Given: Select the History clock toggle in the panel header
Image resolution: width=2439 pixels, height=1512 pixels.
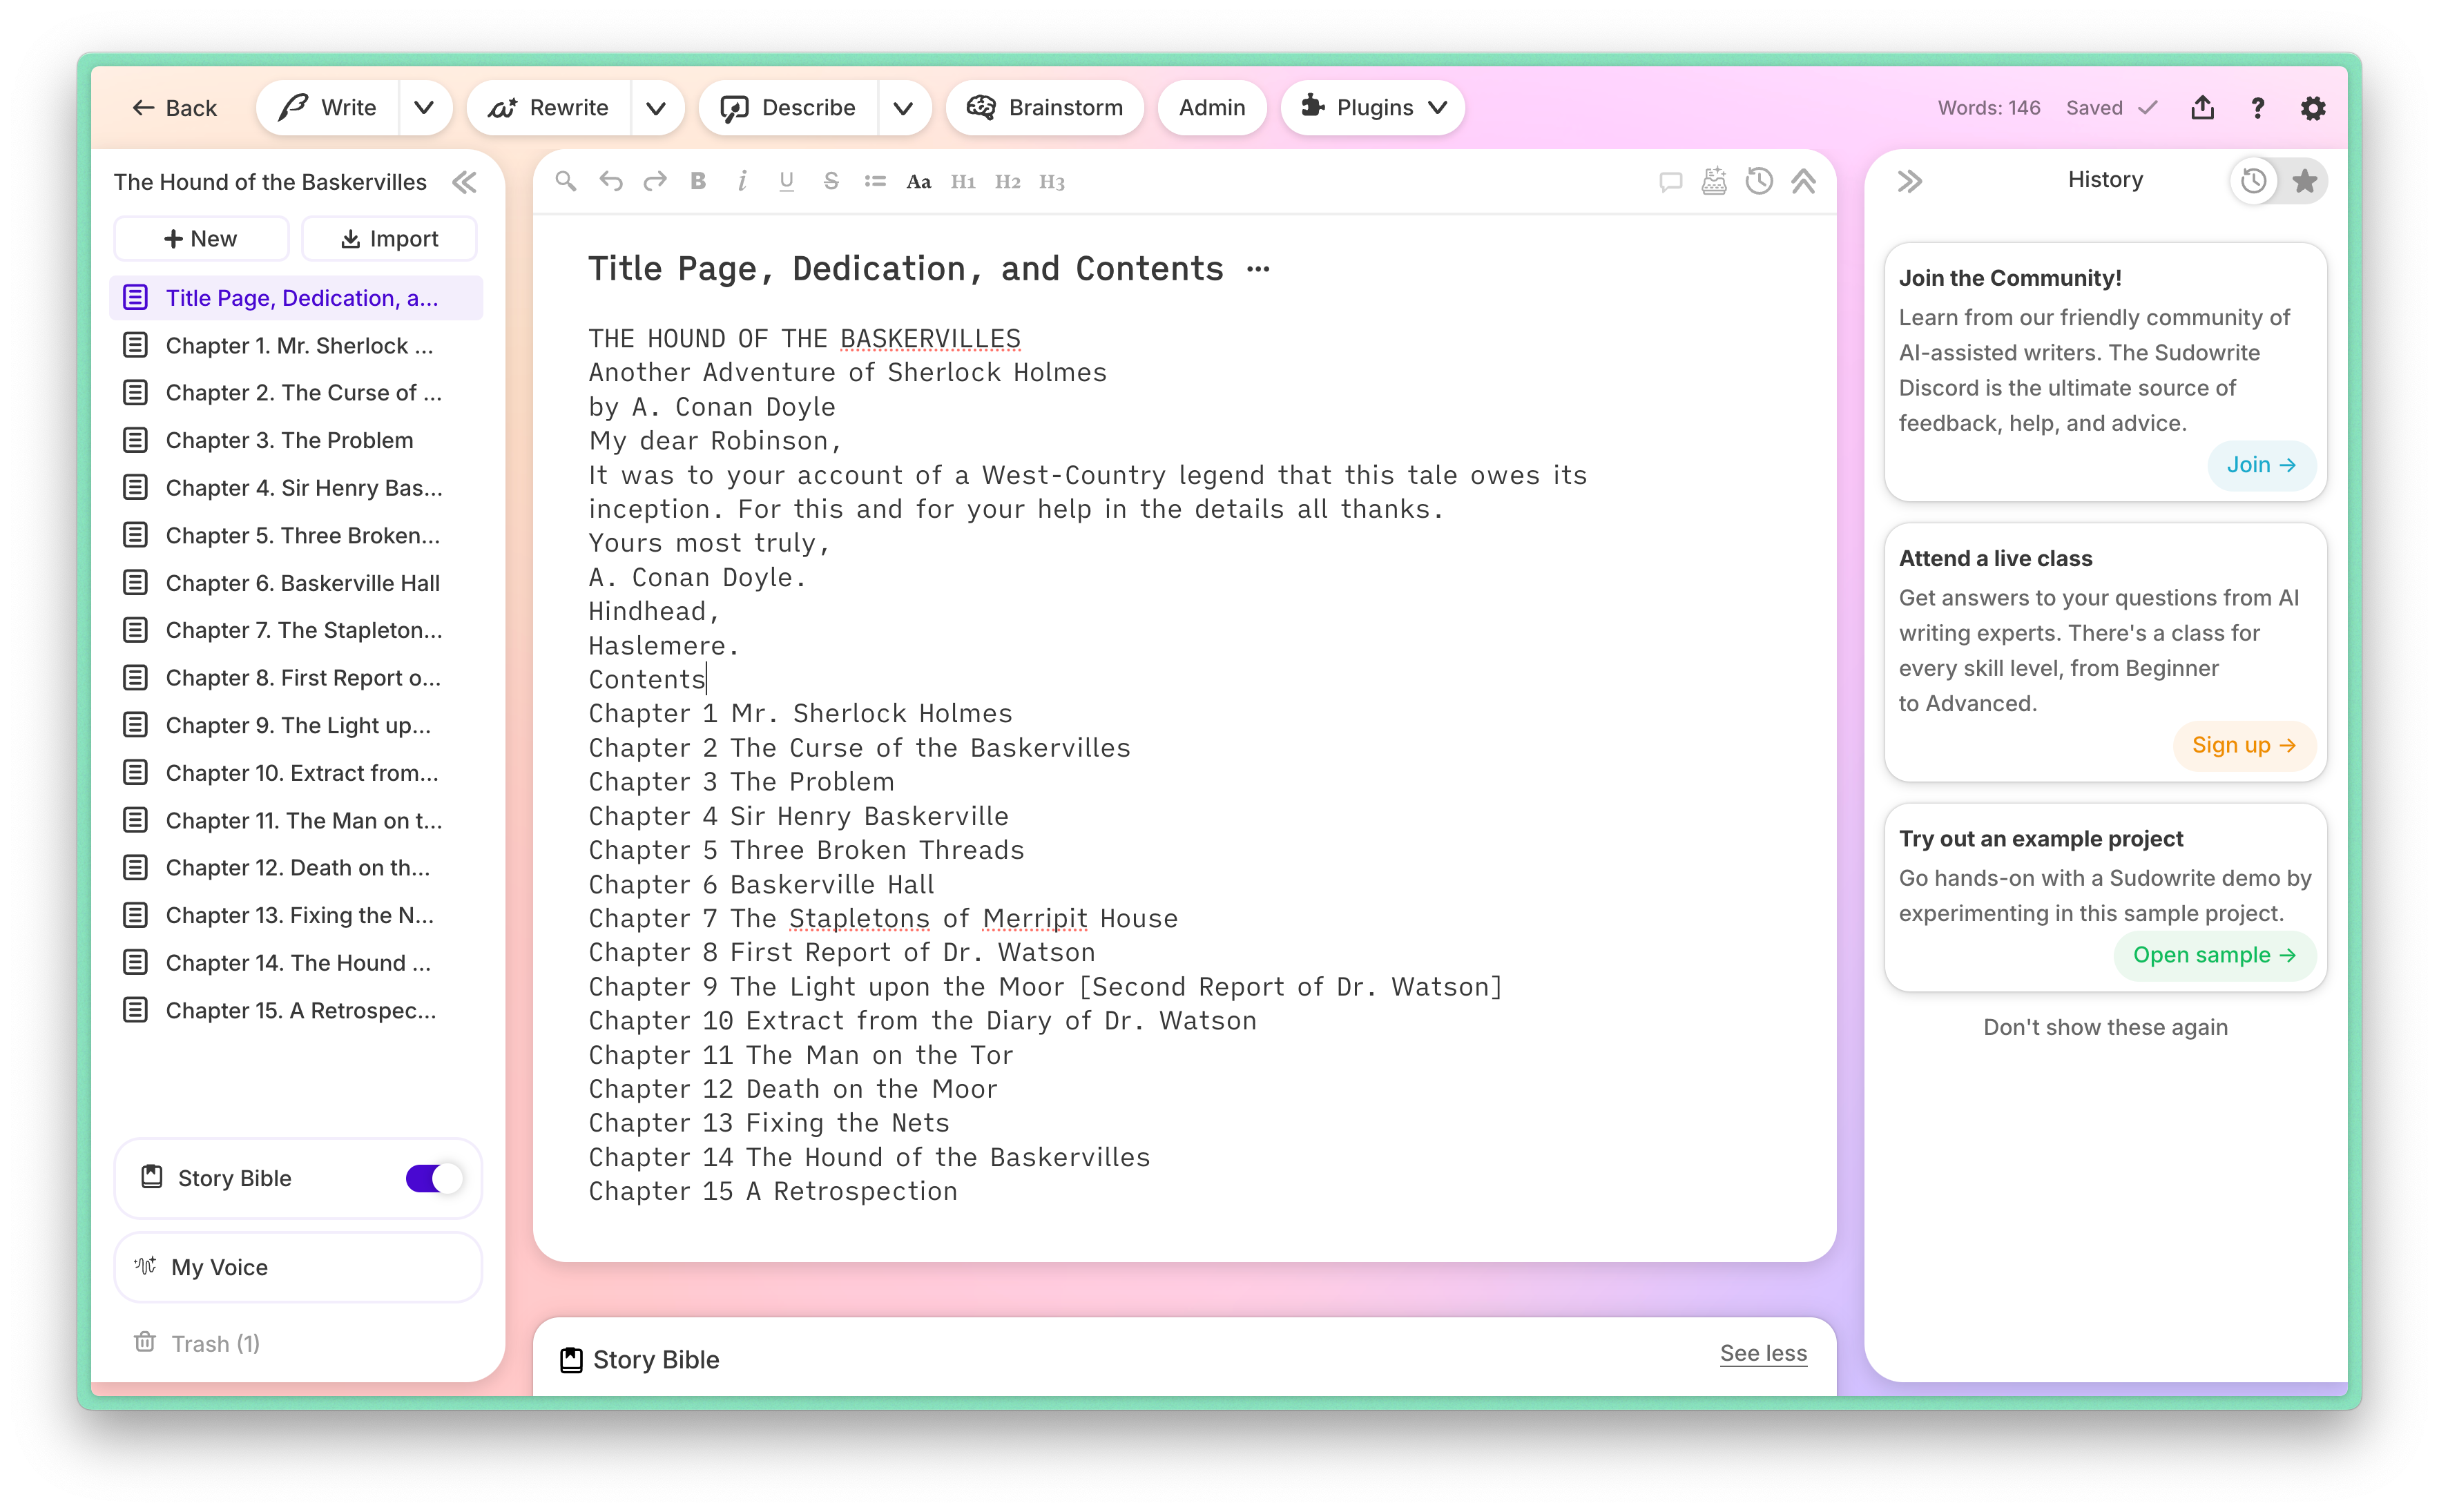Looking at the screenshot, I should coord(2254,181).
